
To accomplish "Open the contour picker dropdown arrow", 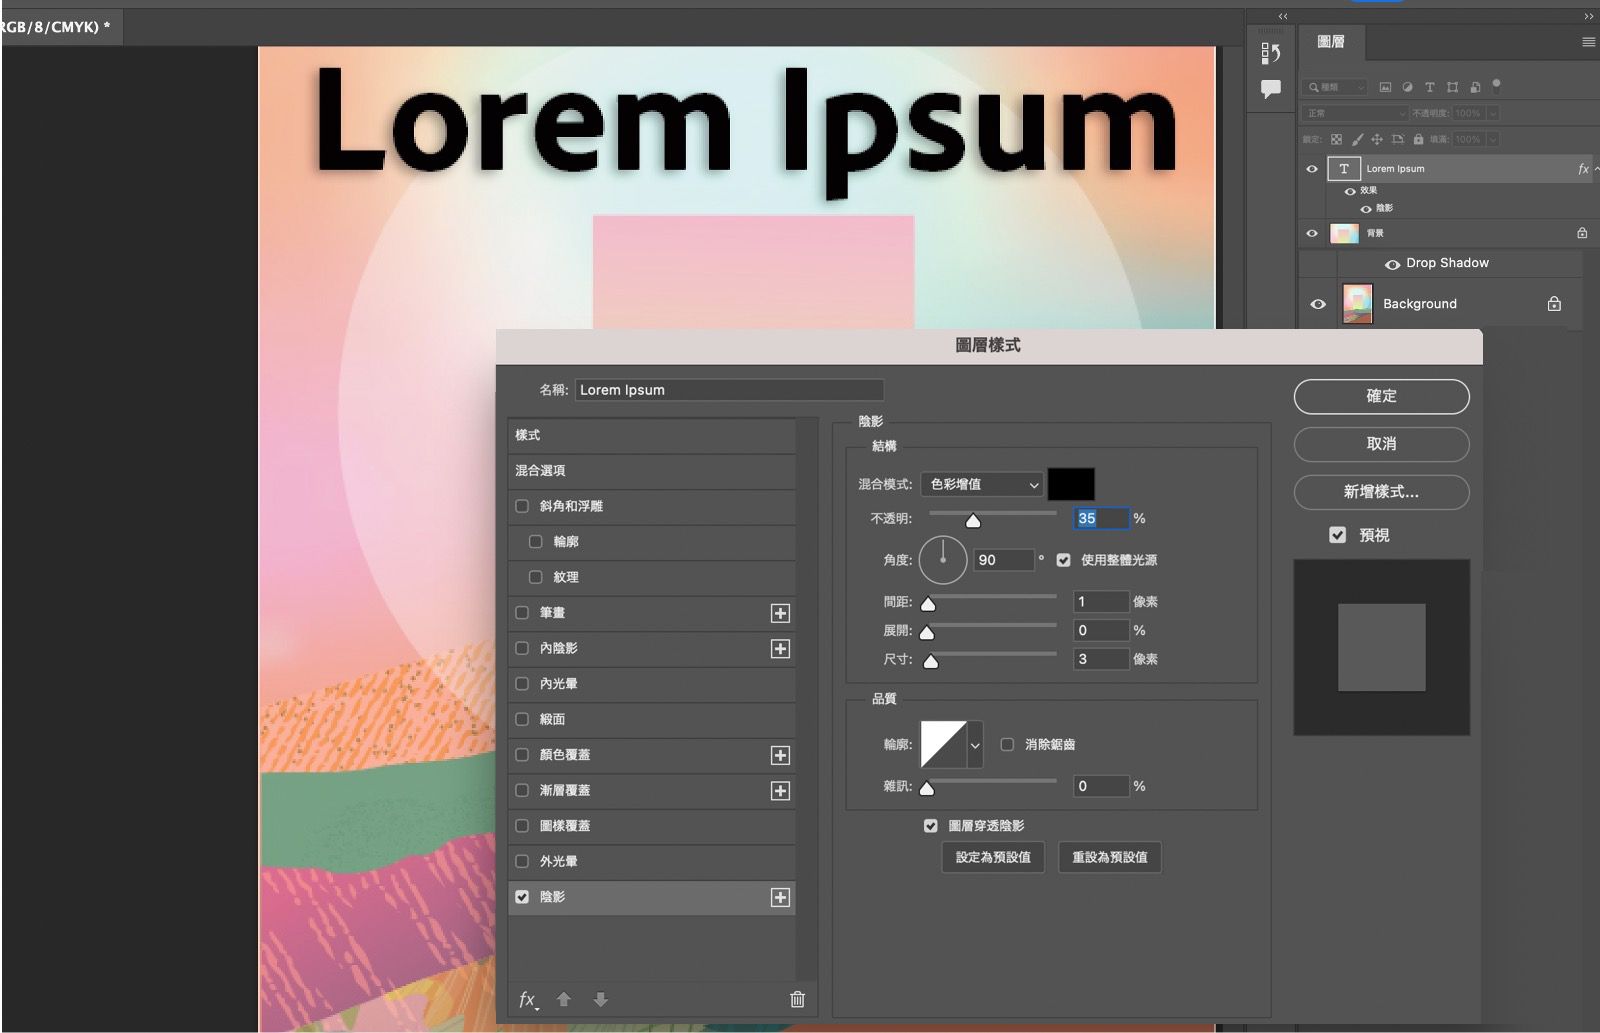I will click(975, 745).
